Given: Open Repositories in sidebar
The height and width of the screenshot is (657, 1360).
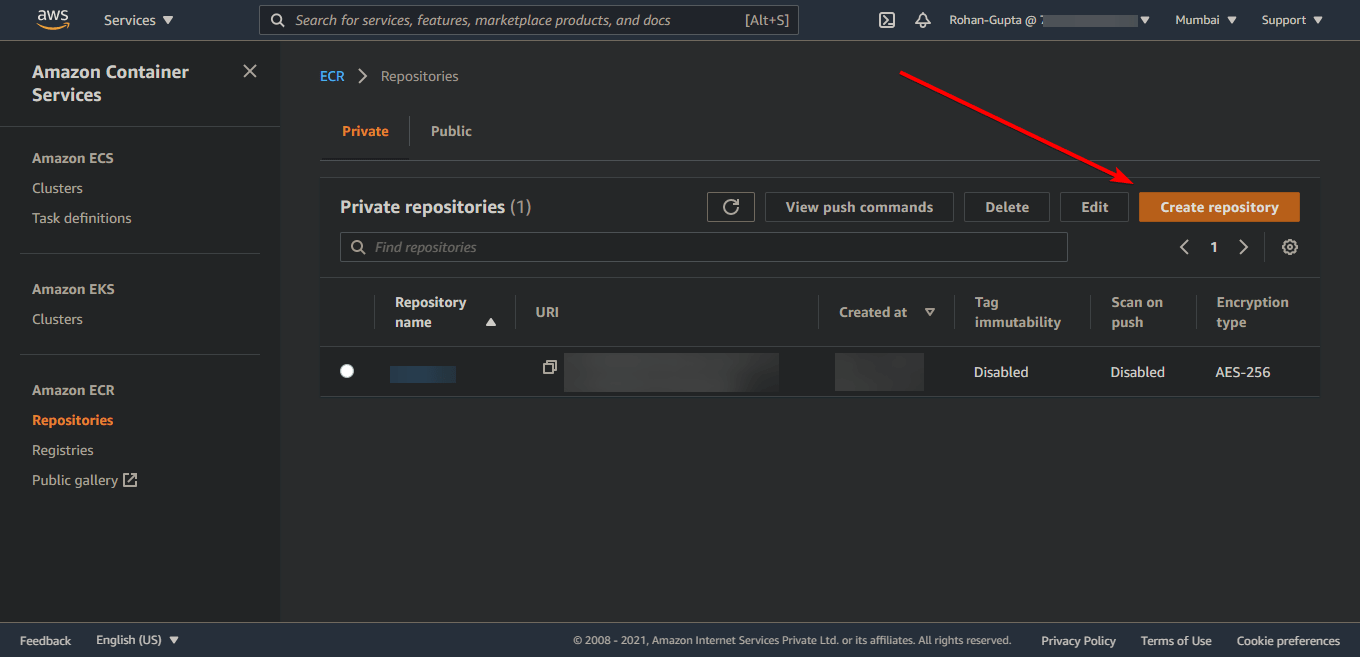Looking at the screenshot, I should [x=72, y=420].
